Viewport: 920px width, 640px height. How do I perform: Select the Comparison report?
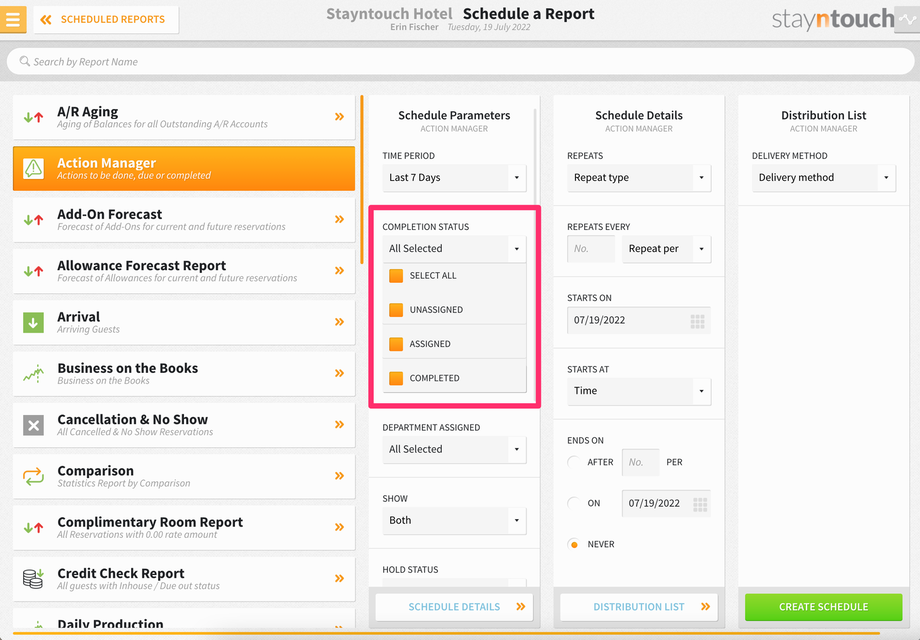point(184,476)
